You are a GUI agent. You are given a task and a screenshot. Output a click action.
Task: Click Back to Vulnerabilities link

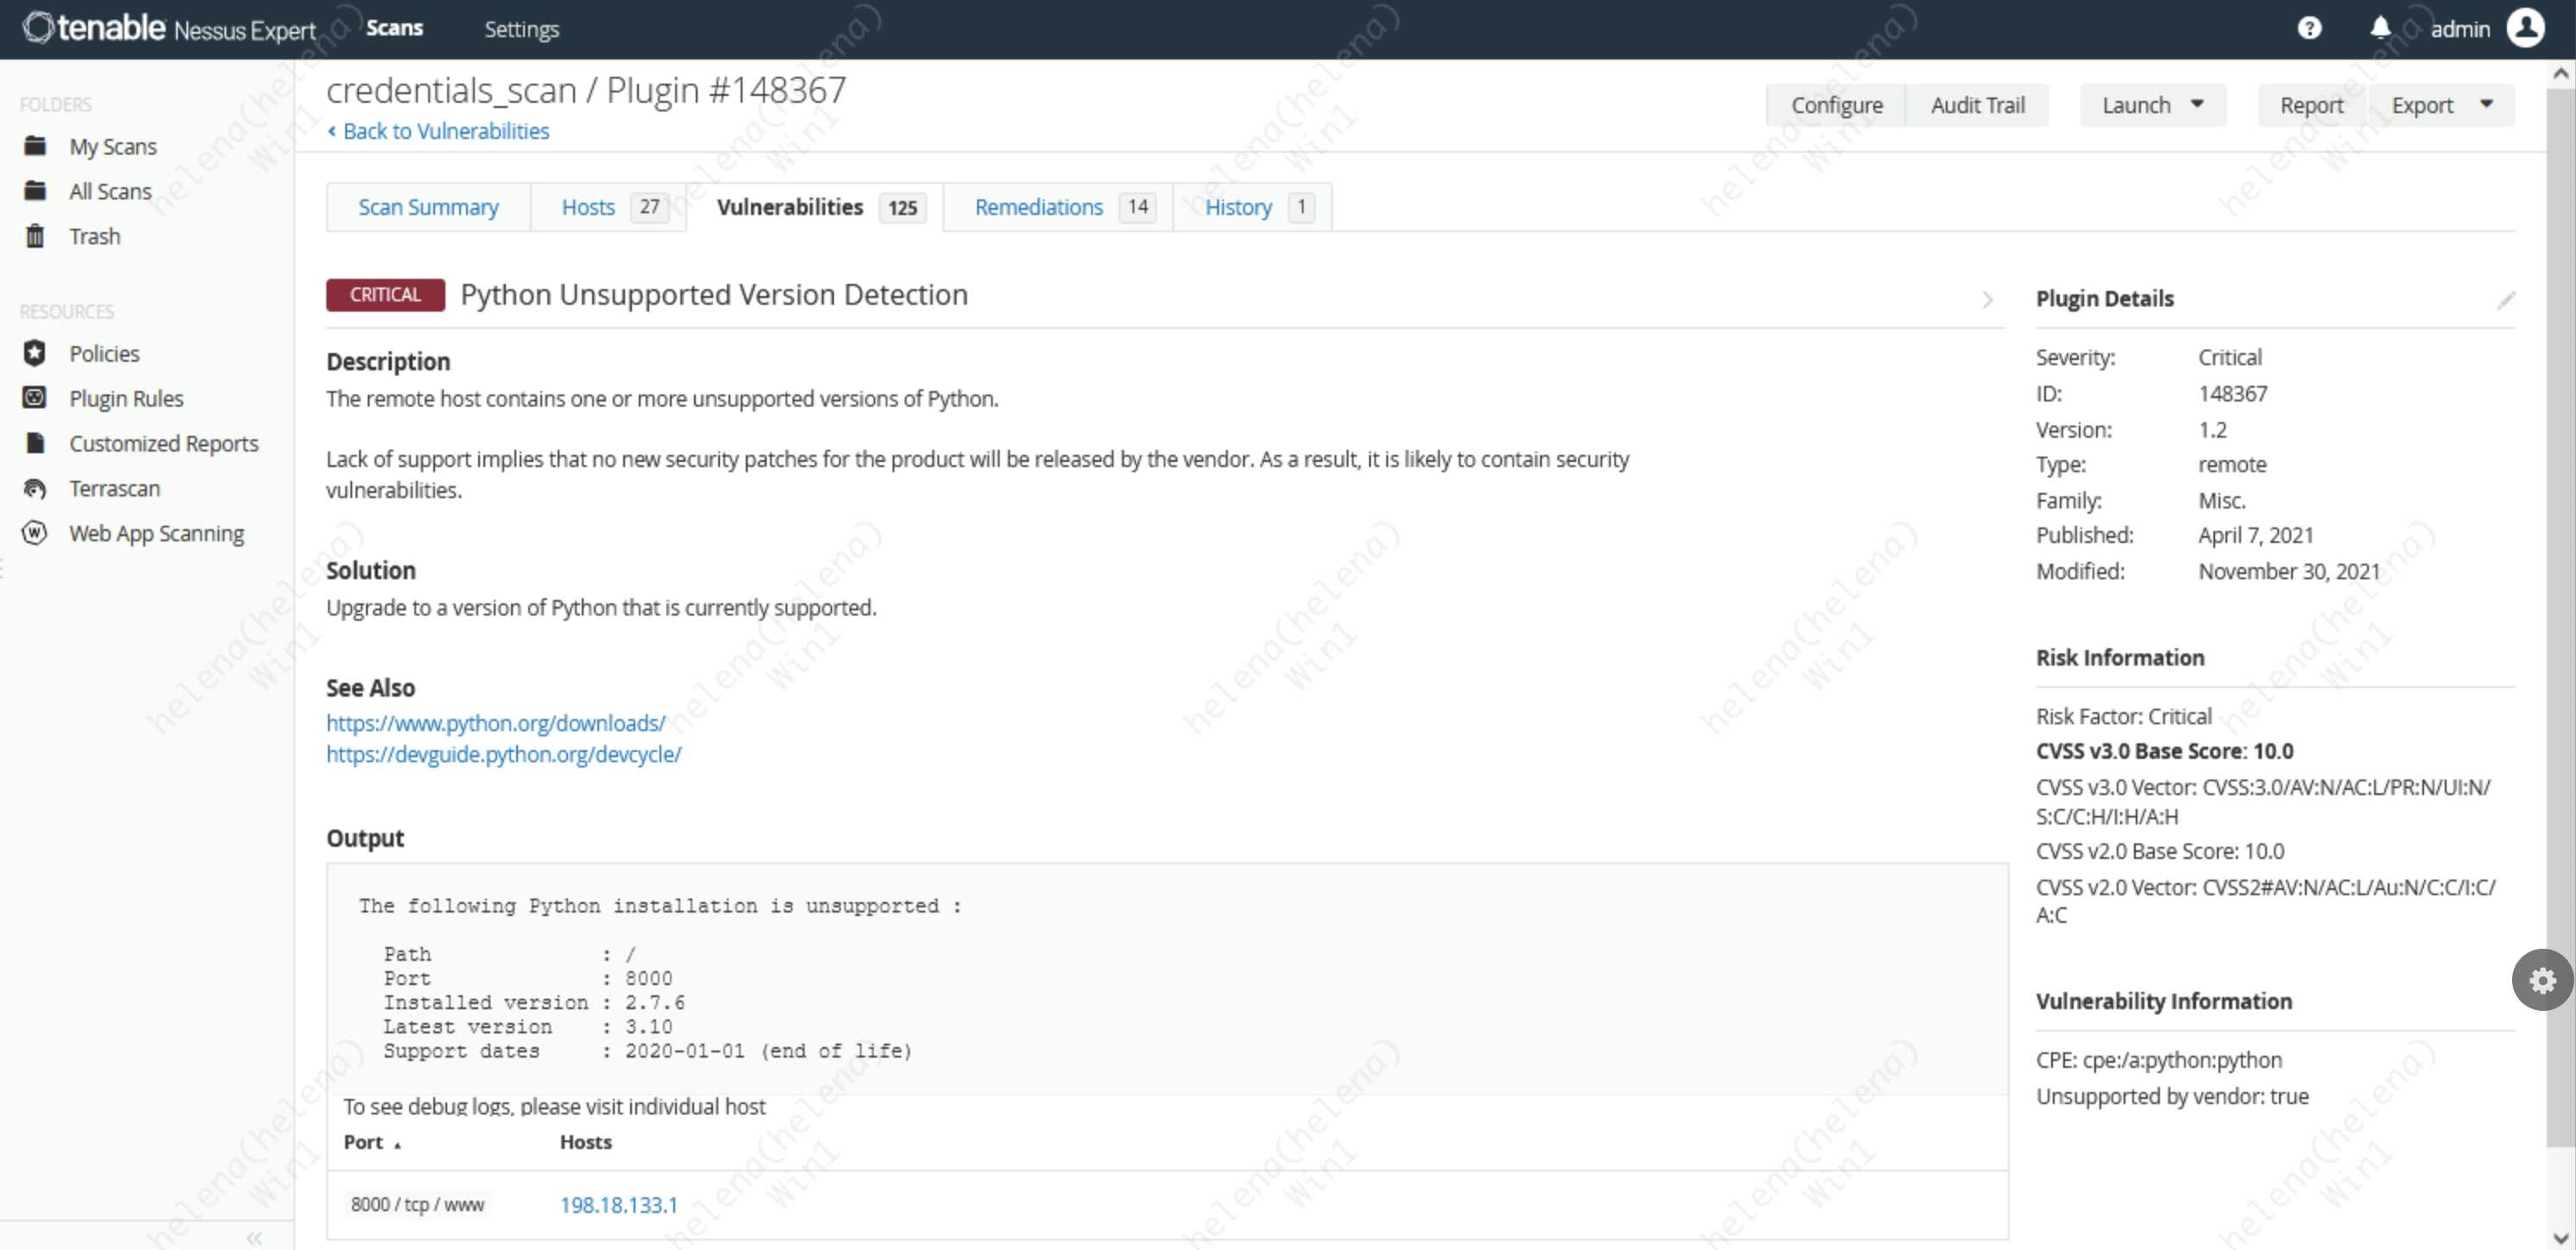coord(445,131)
